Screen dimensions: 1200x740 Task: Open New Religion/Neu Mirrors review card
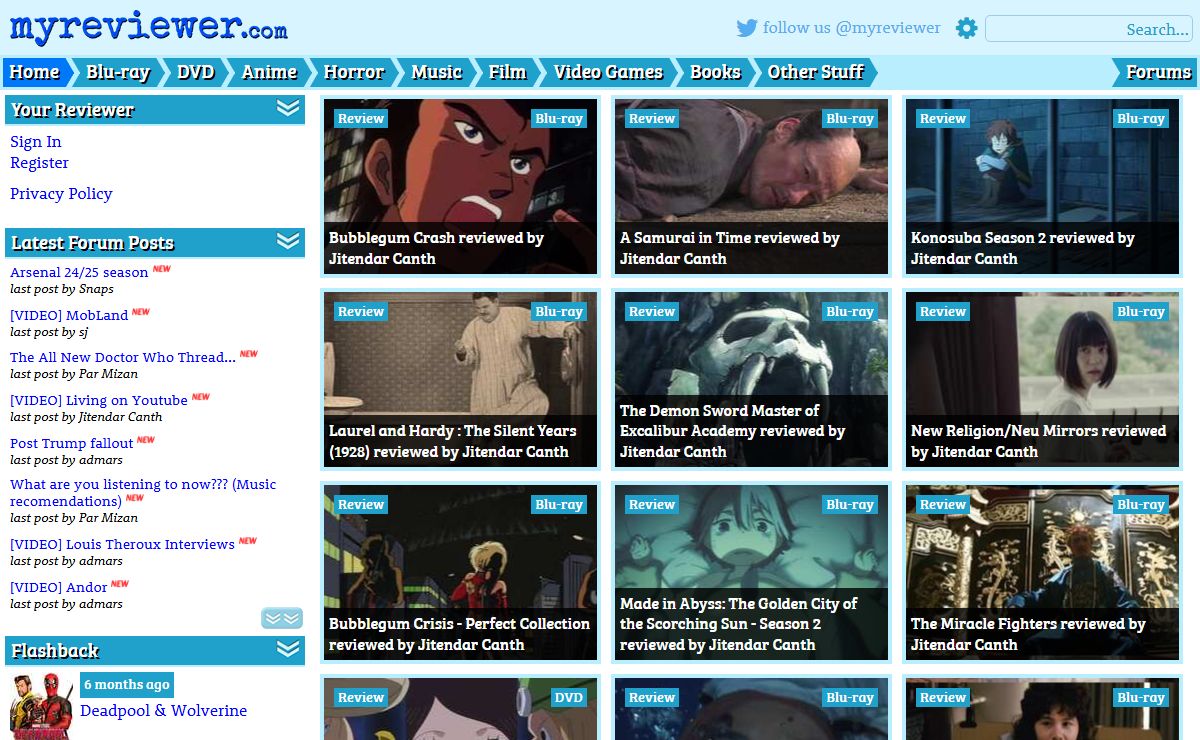pos(1042,379)
